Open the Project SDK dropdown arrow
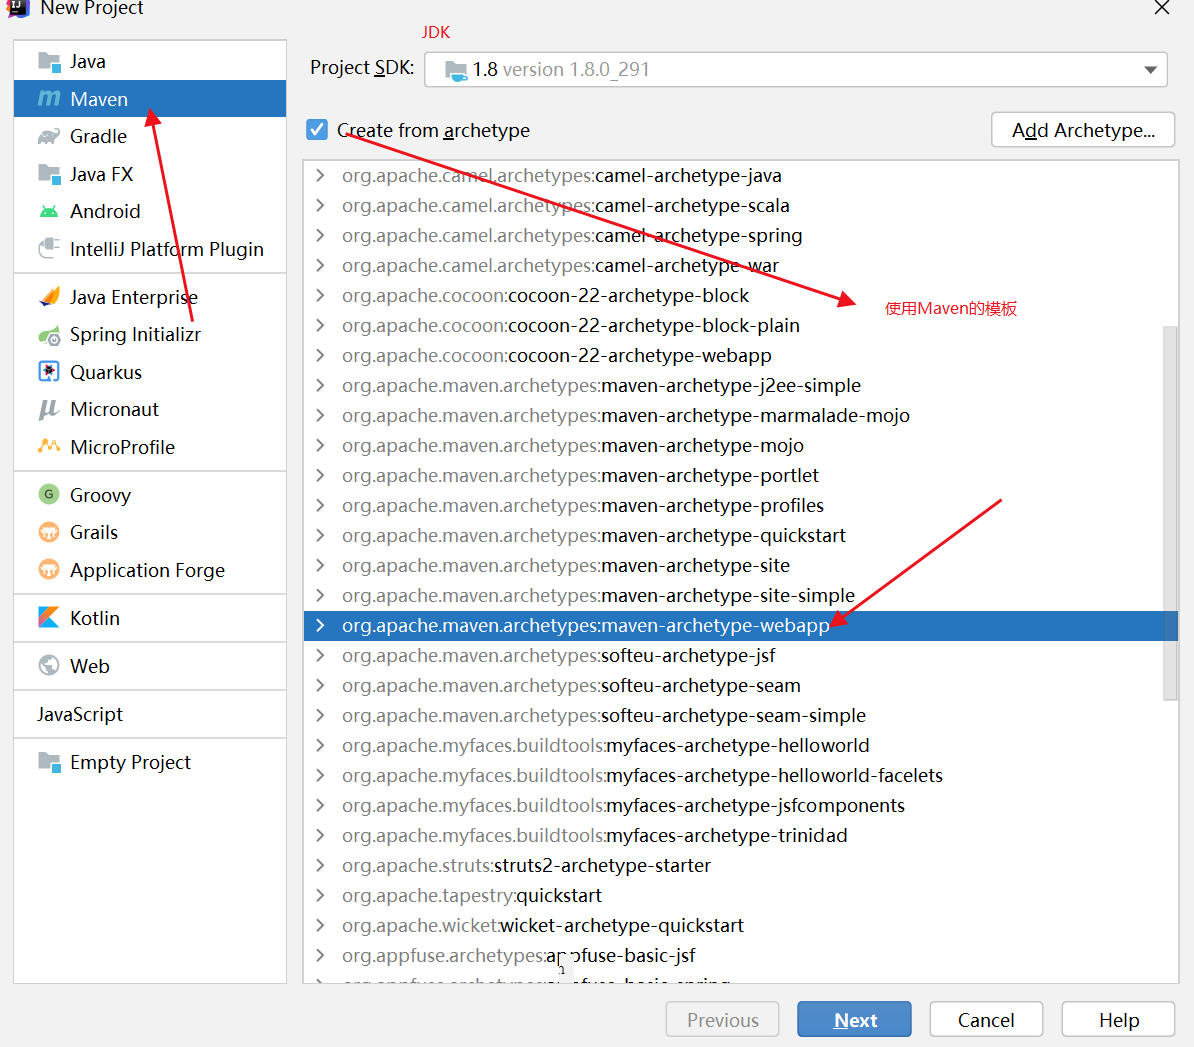 1150,70
